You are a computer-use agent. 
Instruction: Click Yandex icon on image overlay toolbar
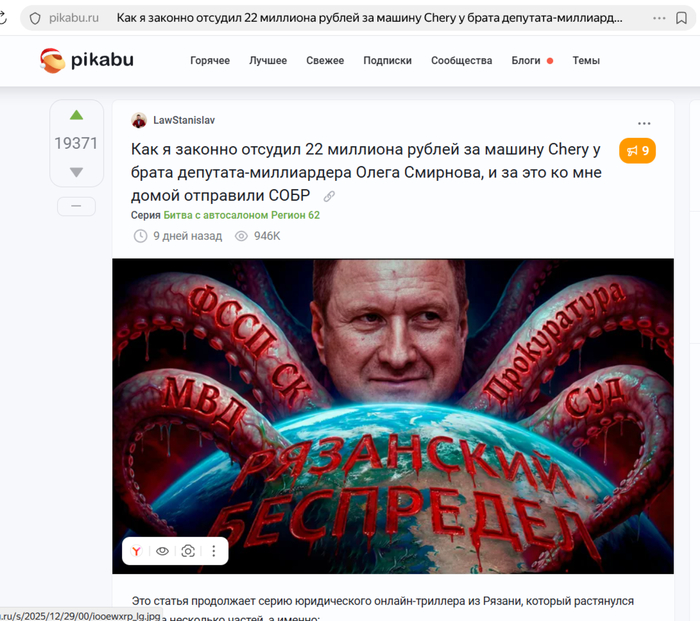point(136,551)
